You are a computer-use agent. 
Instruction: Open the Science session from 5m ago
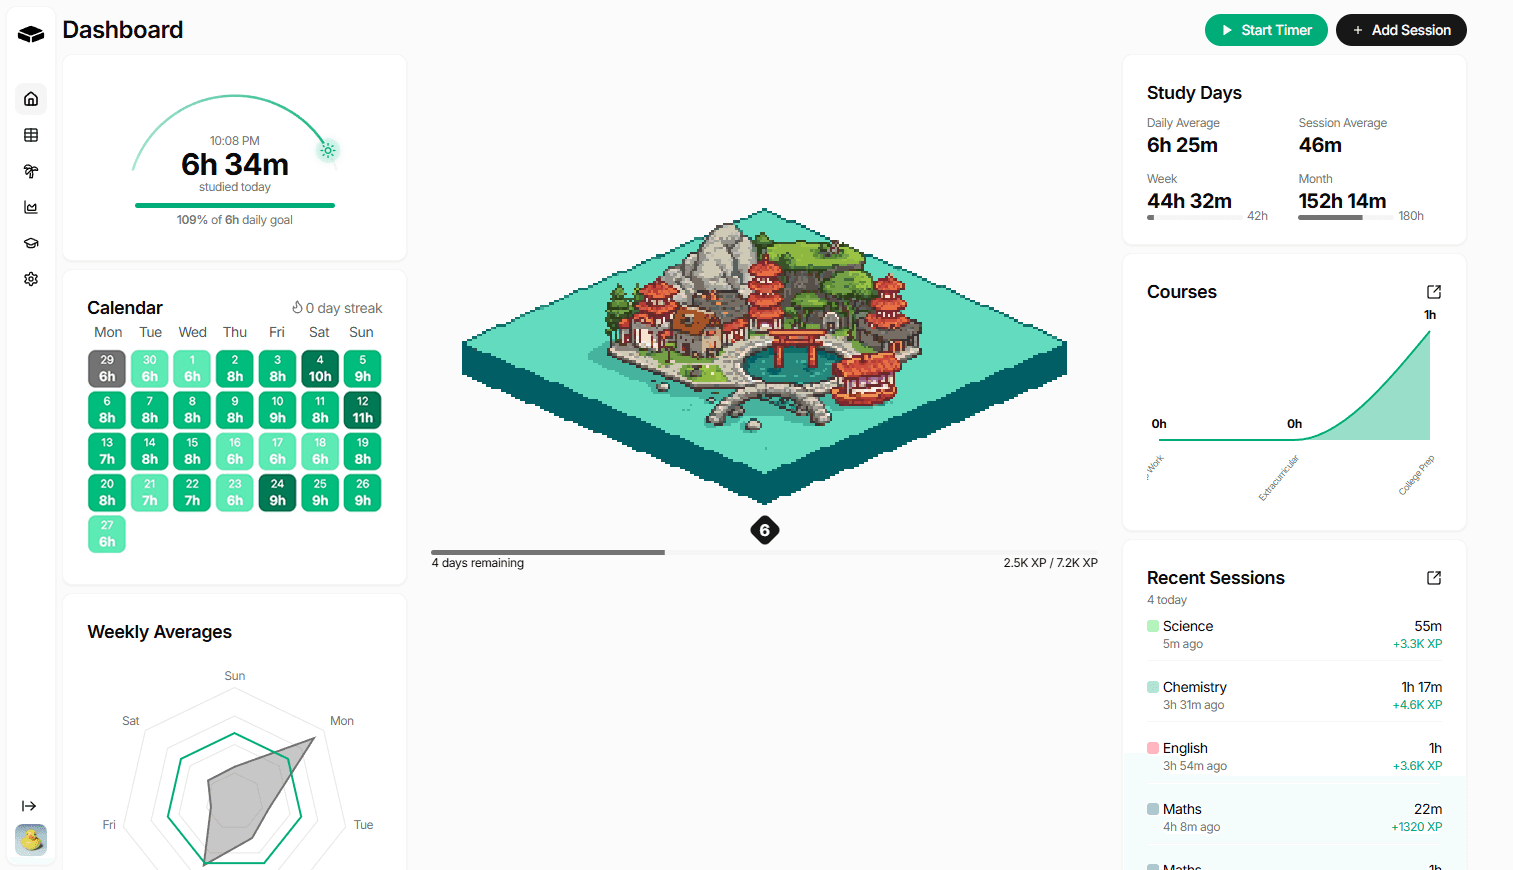pyautogui.click(x=1294, y=634)
